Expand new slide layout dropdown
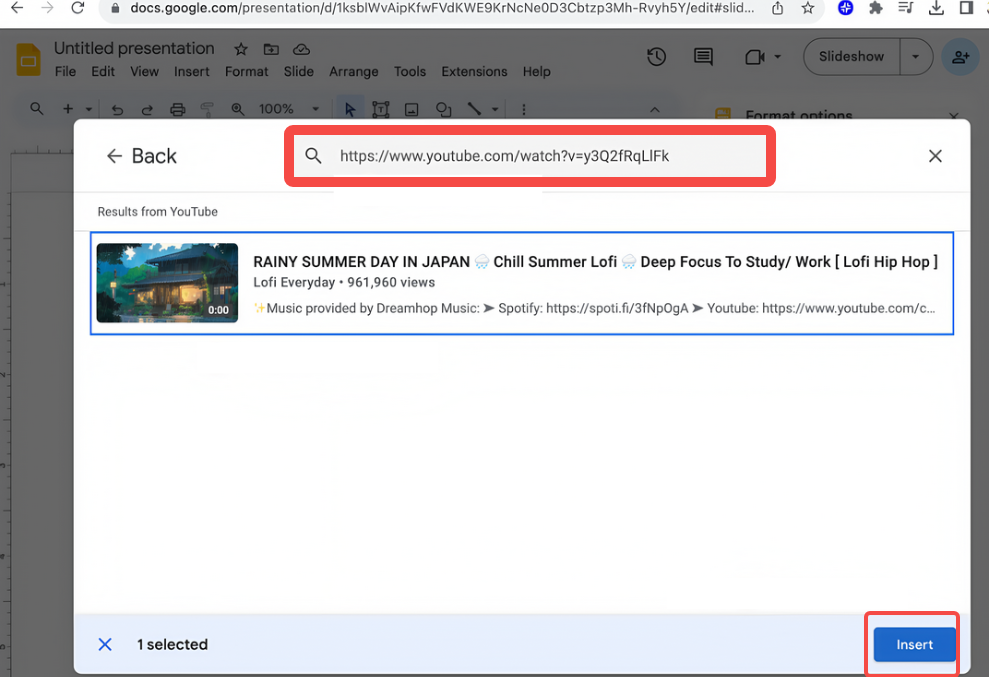989x677 pixels. 89,109
